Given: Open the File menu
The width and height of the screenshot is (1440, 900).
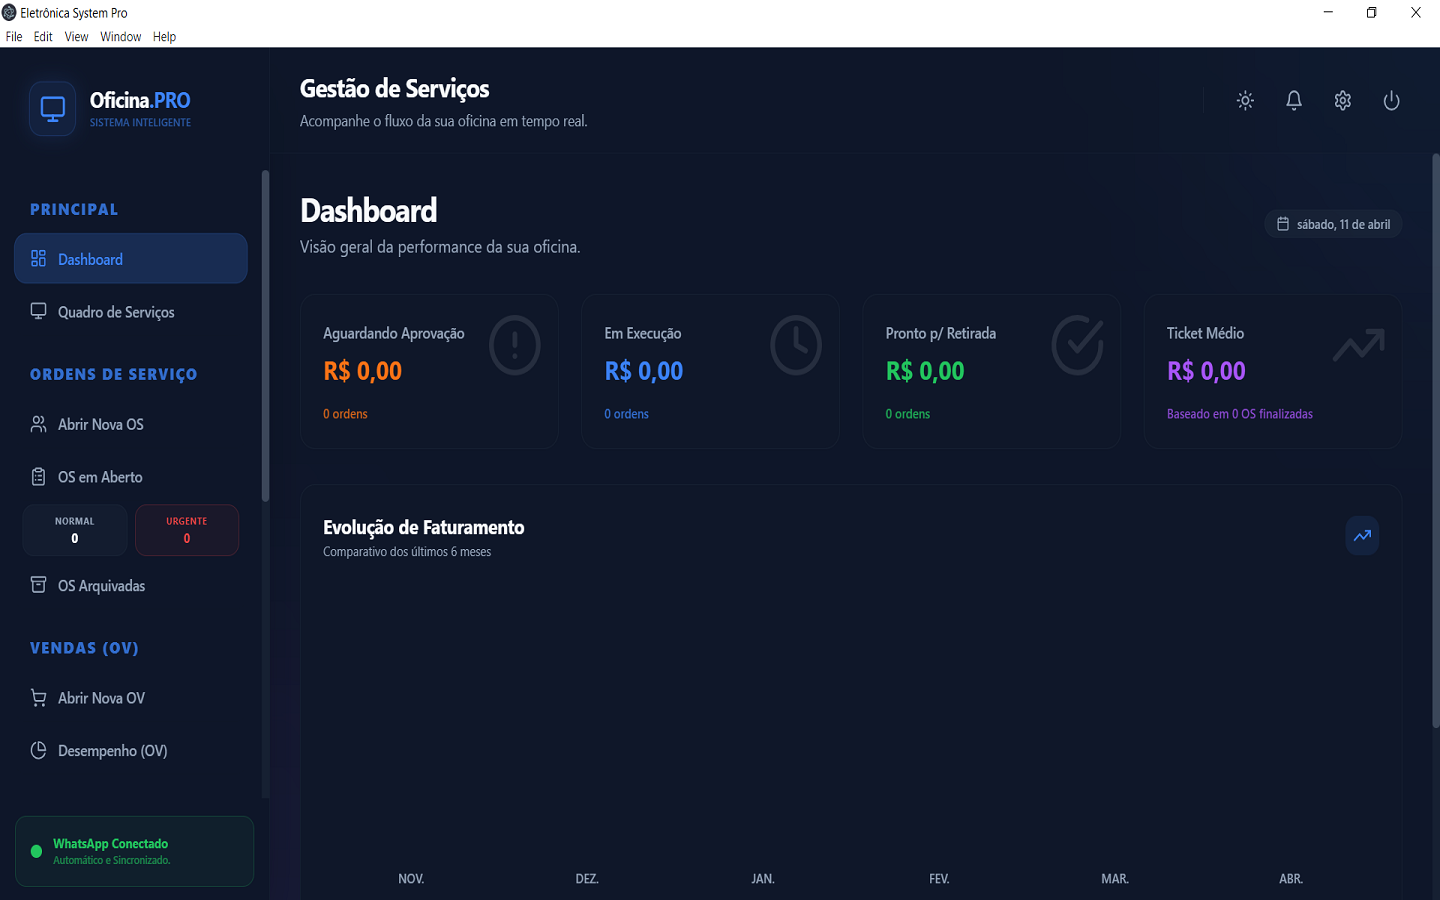Looking at the screenshot, I should (x=14, y=37).
